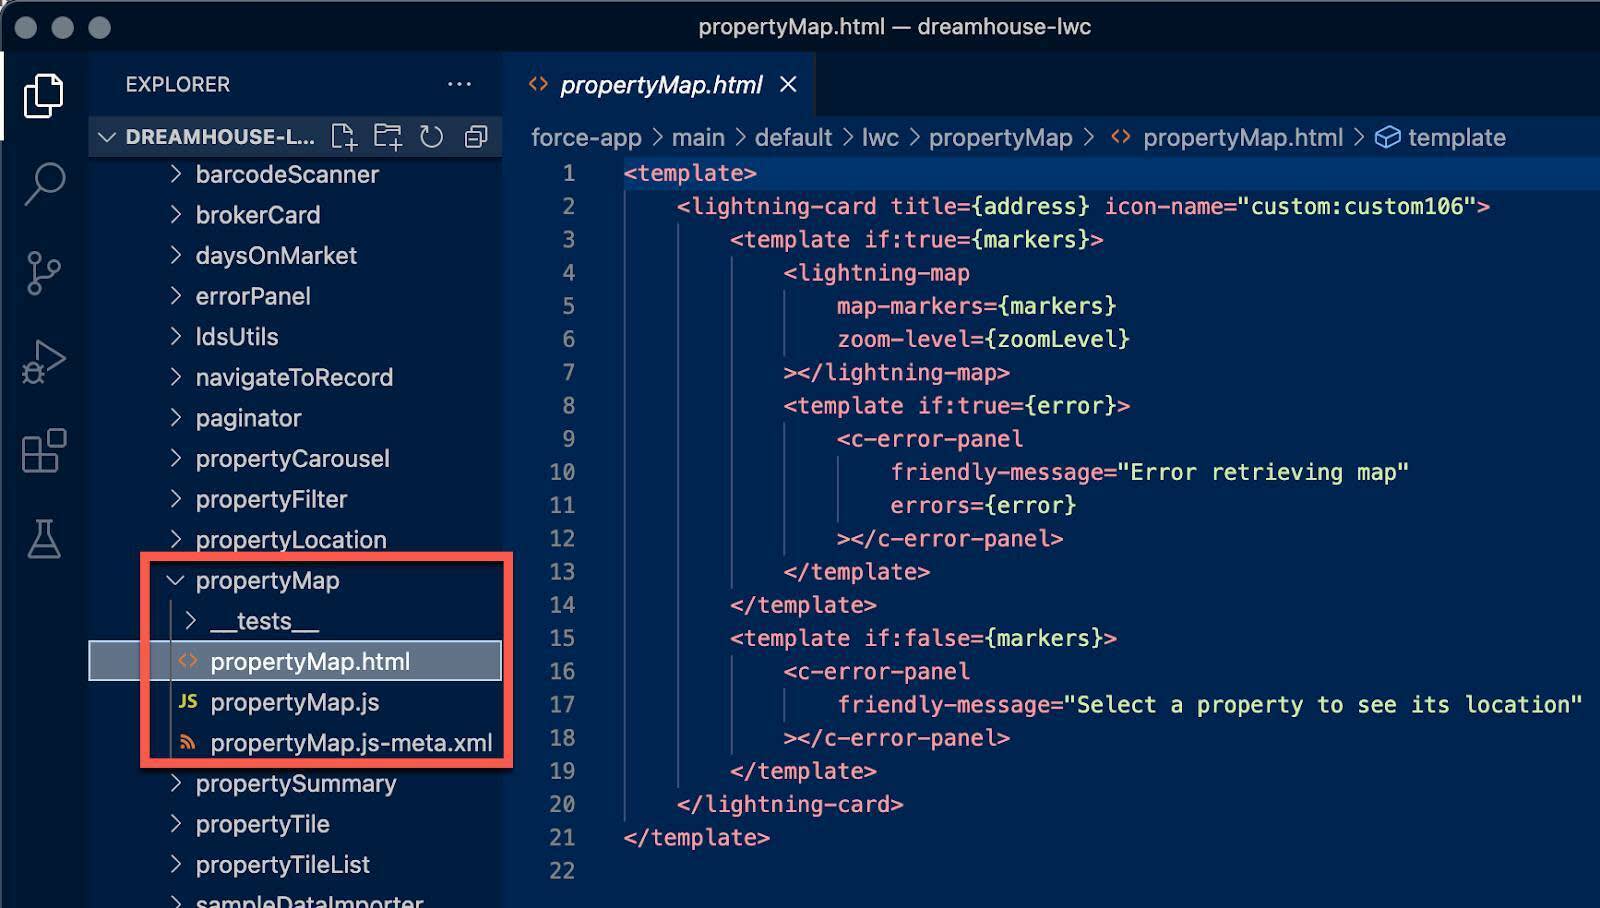Click the map-markers={markers} attribute
Viewport: 1600px width, 908px height.
tap(976, 305)
